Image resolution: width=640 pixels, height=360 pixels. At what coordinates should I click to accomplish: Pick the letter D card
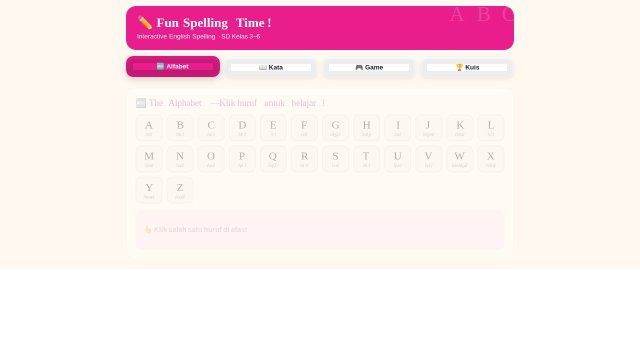(x=242, y=128)
